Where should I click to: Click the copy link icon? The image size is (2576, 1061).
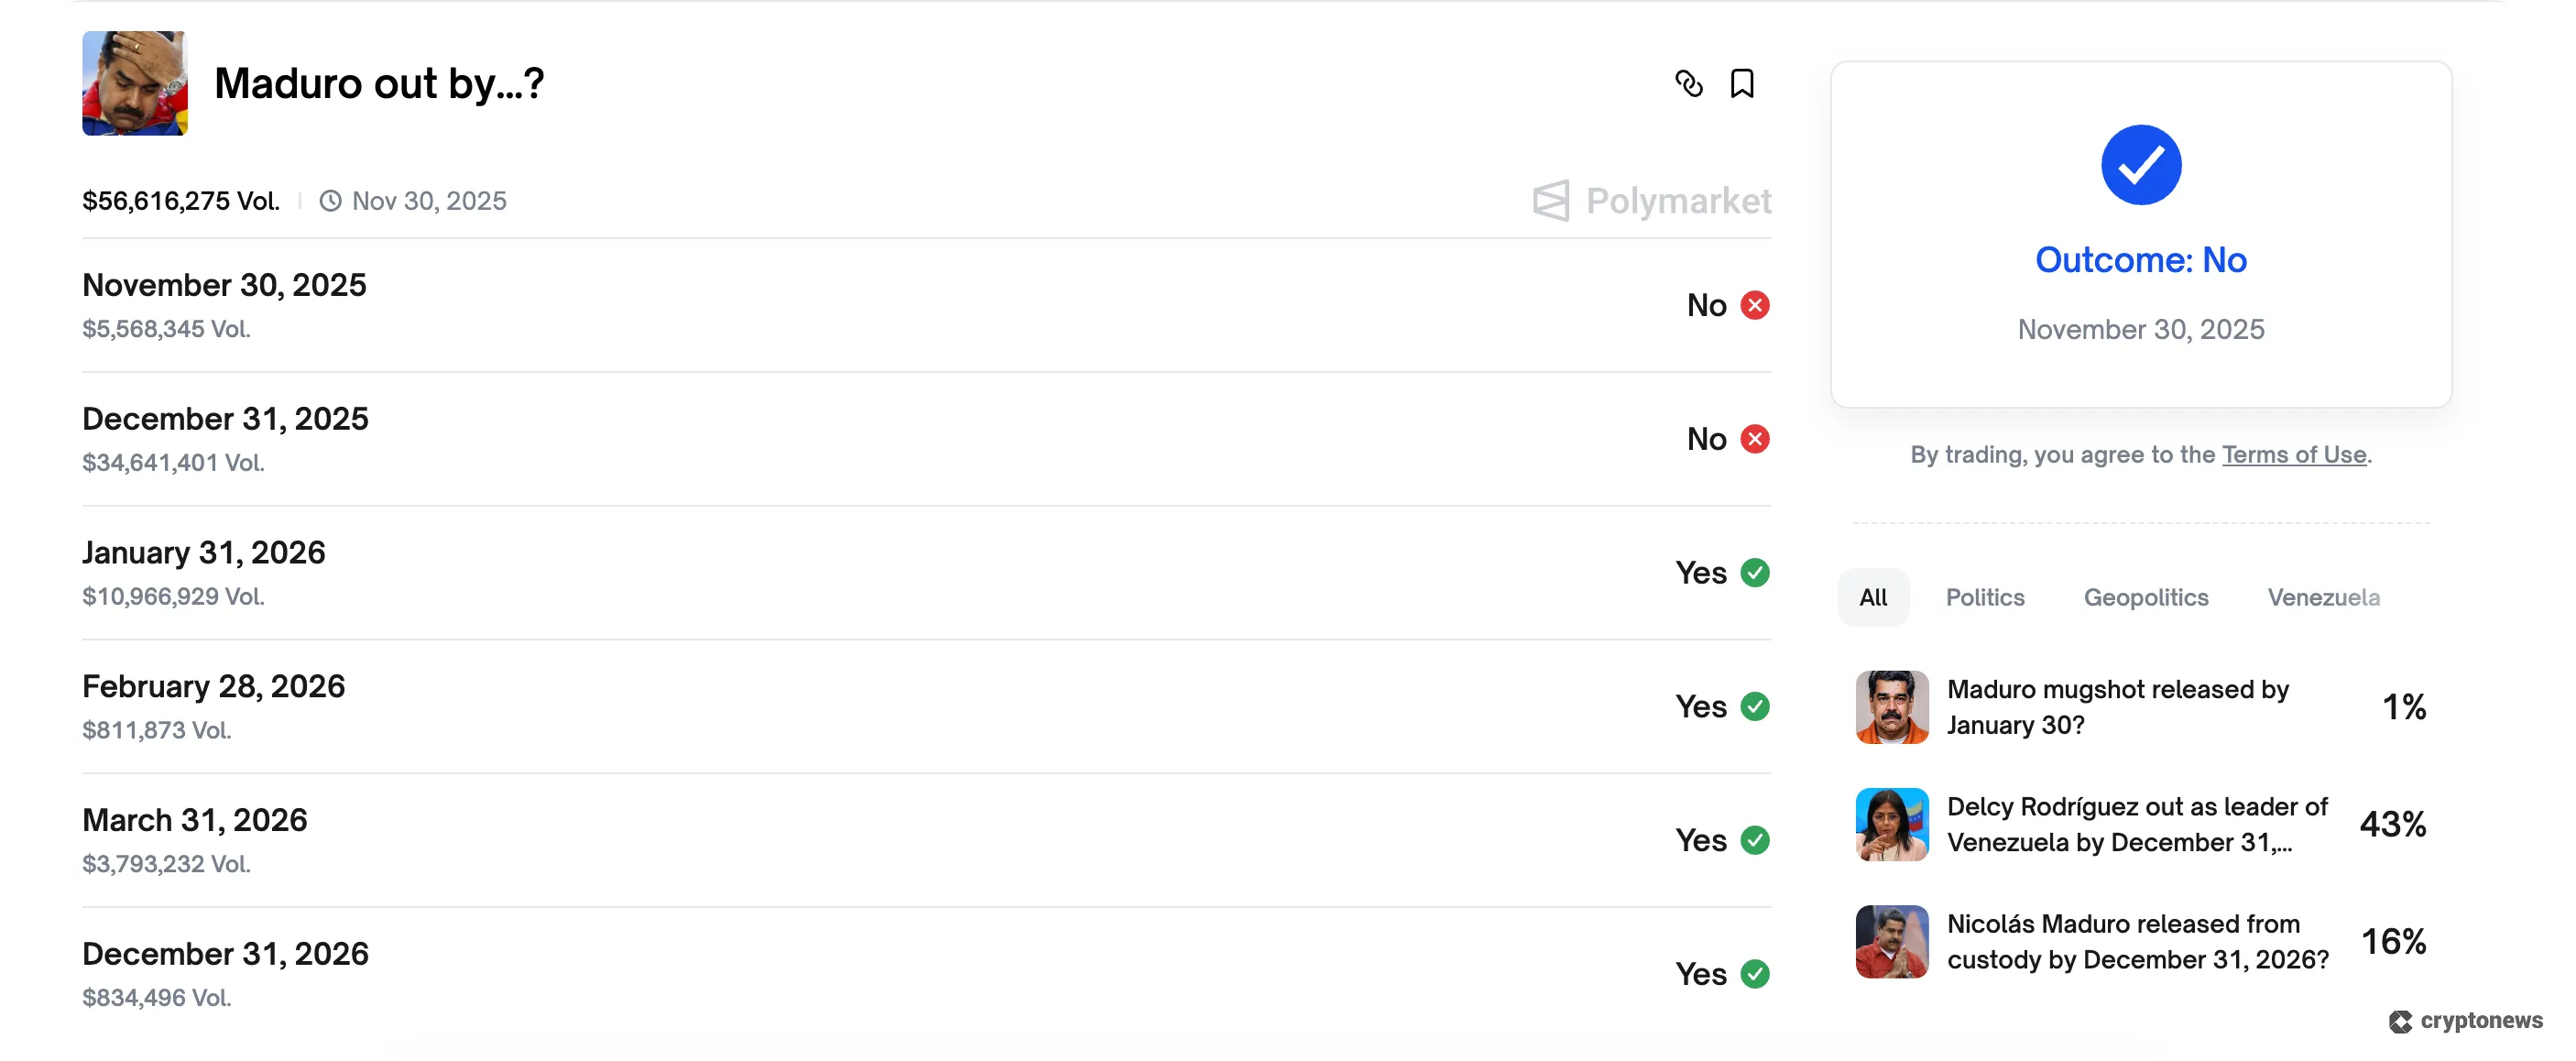coord(1688,84)
